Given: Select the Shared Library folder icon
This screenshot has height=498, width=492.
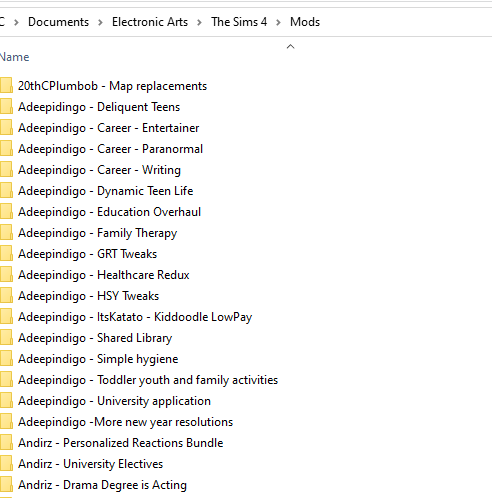Looking at the screenshot, I should click(x=6, y=337).
